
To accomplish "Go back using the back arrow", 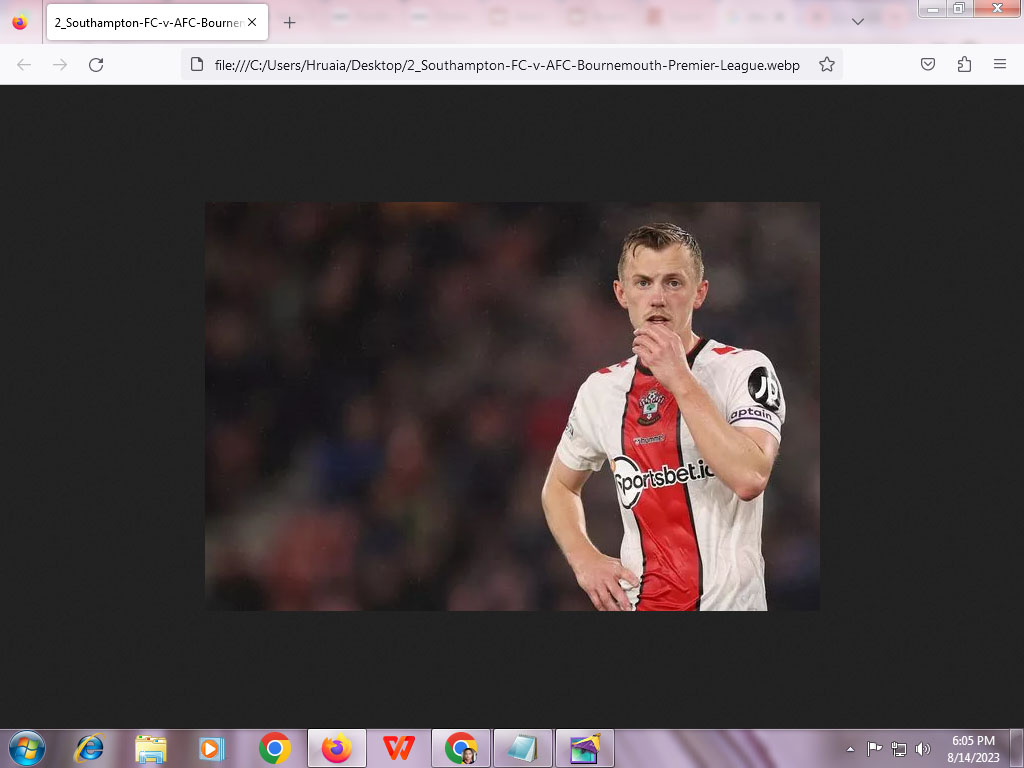I will 24,65.
